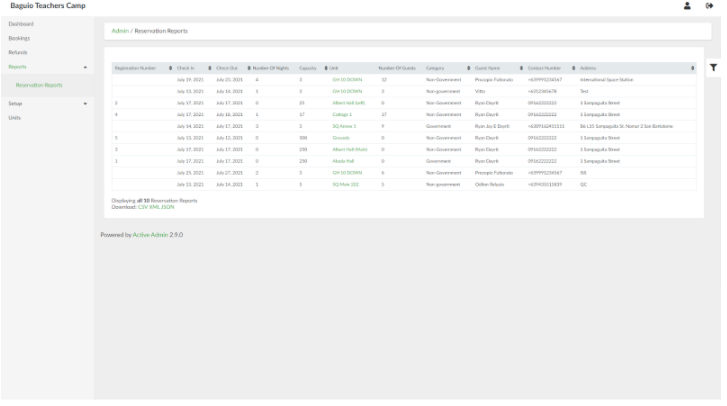Click the Admin breadcrumb link

click(x=119, y=31)
